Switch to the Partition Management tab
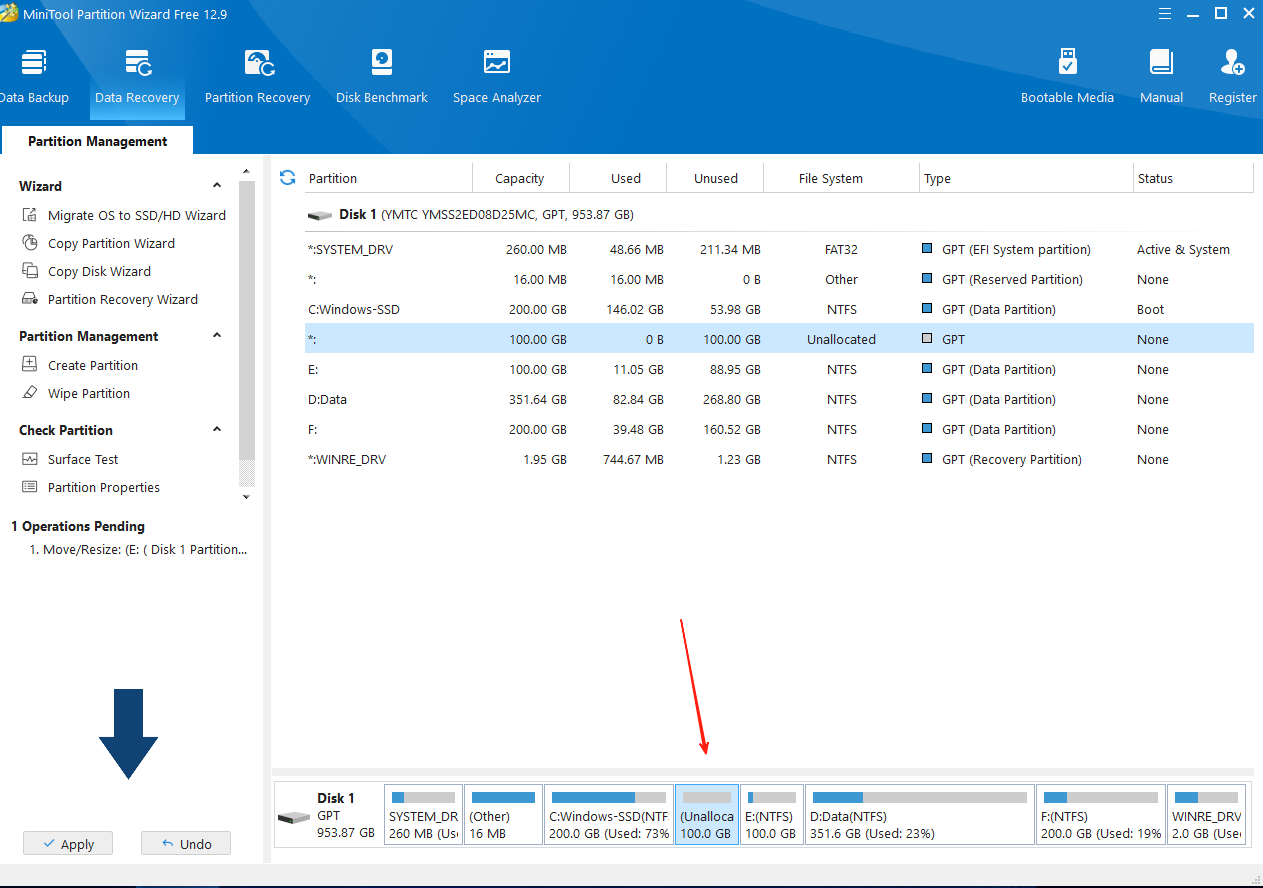1263x888 pixels. tap(97, 141)
